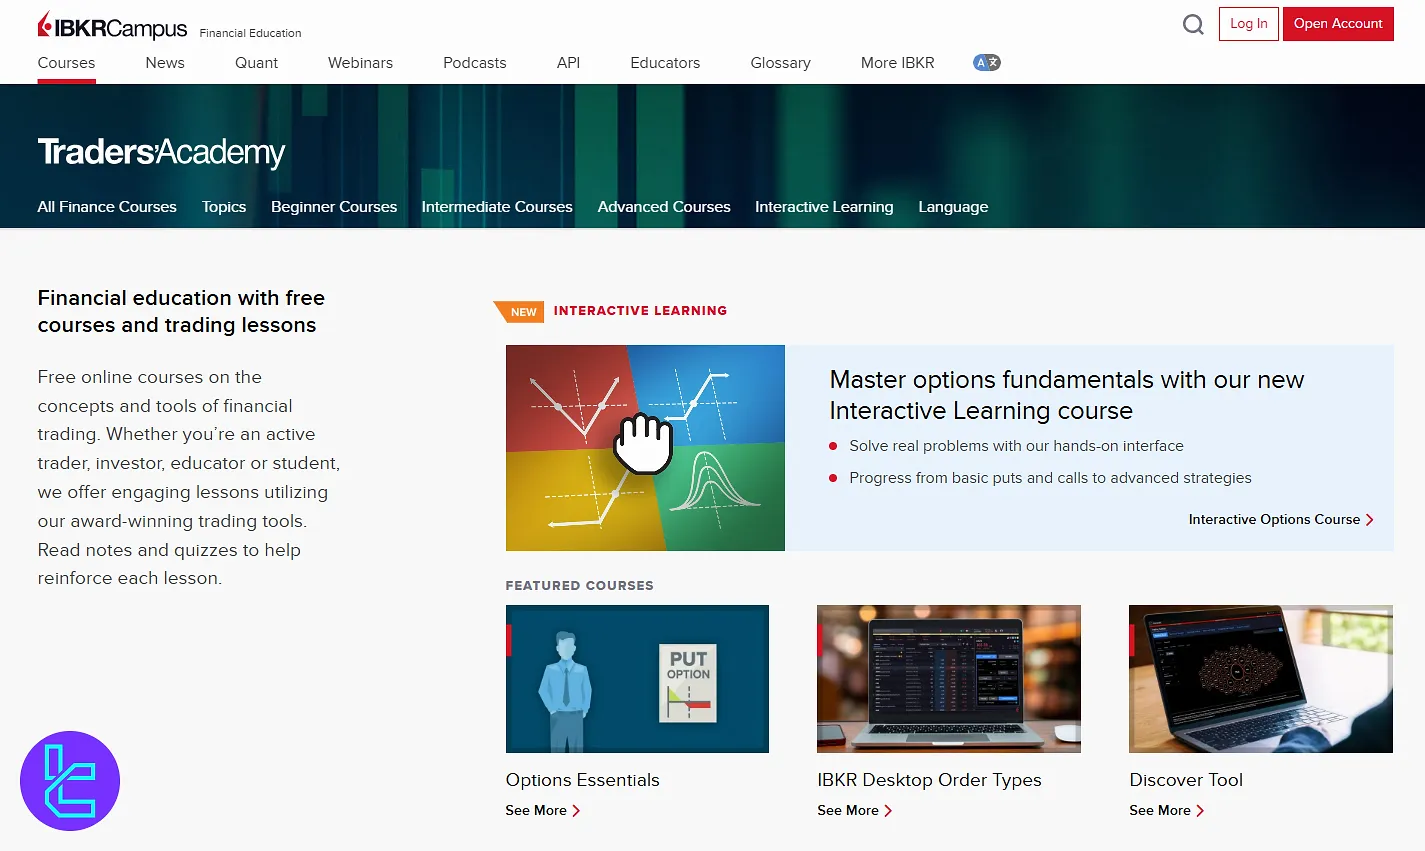Viewport: 1425px width, 851px height.
Task: Click the language translate icon
Action: [987, 62]
